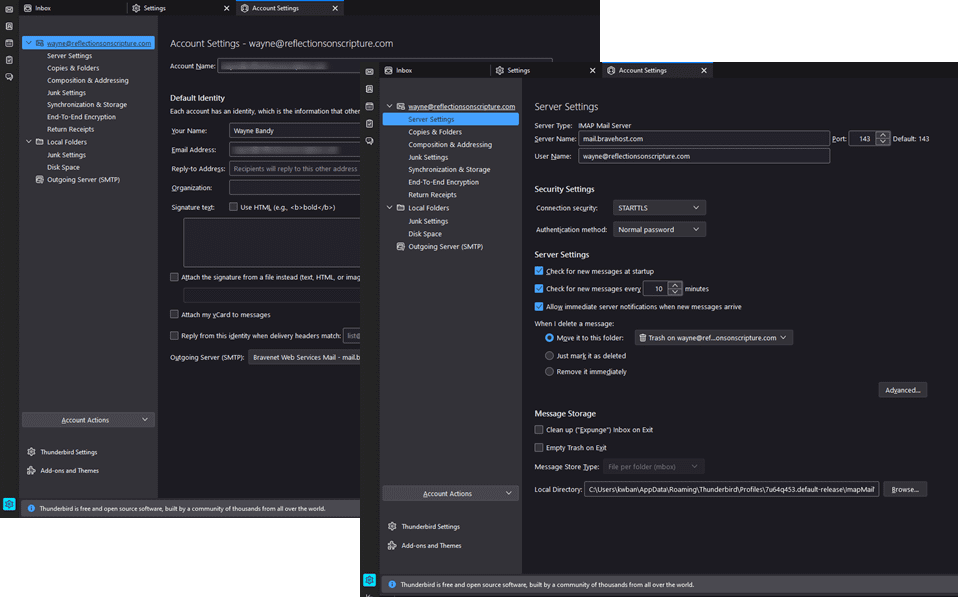Select Just mark it as deleted
The width and height of the screenshot is (958, 597).
[549, 356]
